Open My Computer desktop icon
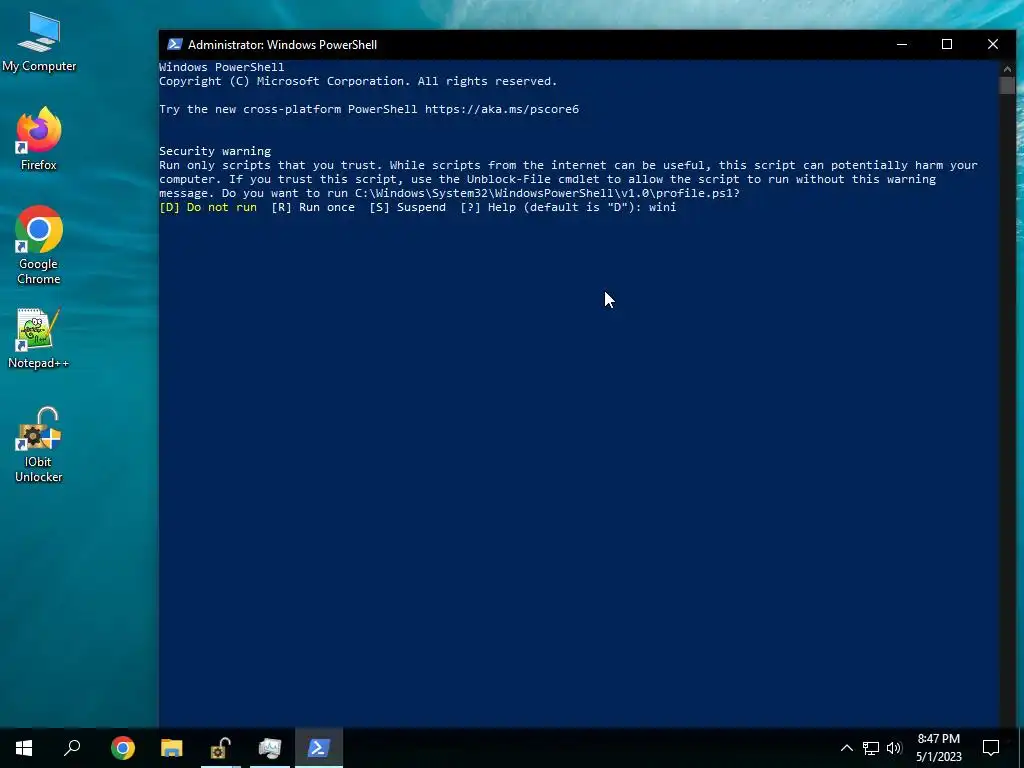 point(39,42)
